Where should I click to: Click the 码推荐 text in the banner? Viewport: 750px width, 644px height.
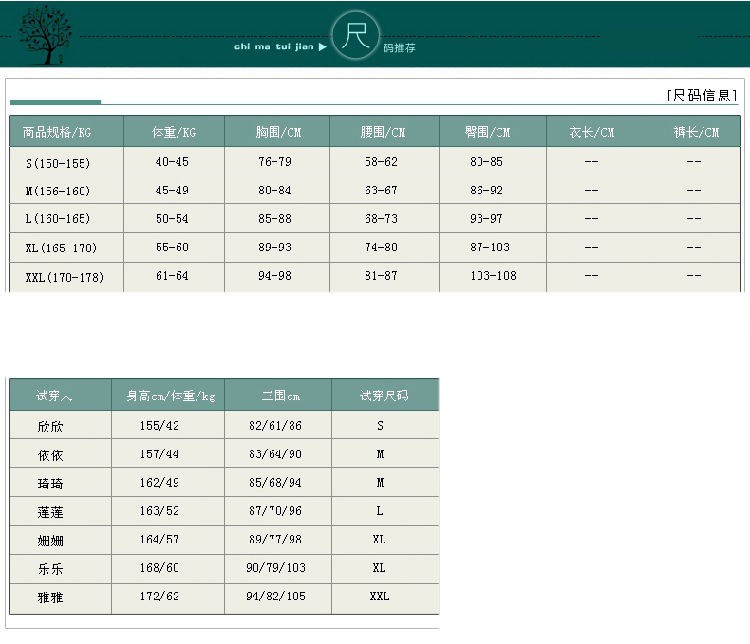(x=398, y=48)
